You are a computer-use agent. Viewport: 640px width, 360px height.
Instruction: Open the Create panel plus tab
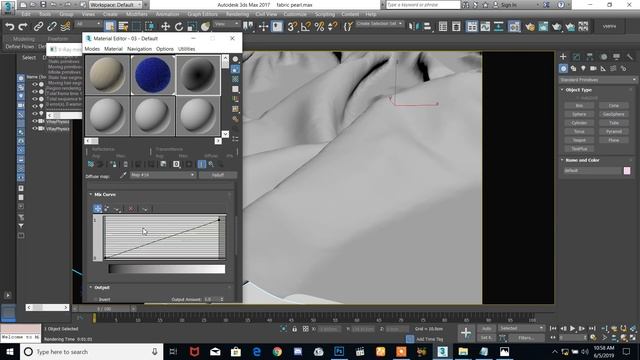click(x=563, y=57)
